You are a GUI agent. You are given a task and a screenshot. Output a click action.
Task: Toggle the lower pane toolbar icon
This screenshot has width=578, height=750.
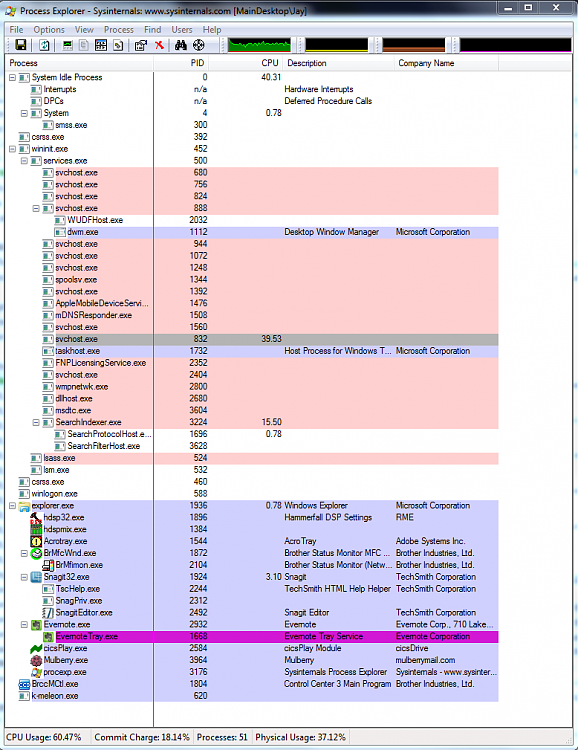101,45
